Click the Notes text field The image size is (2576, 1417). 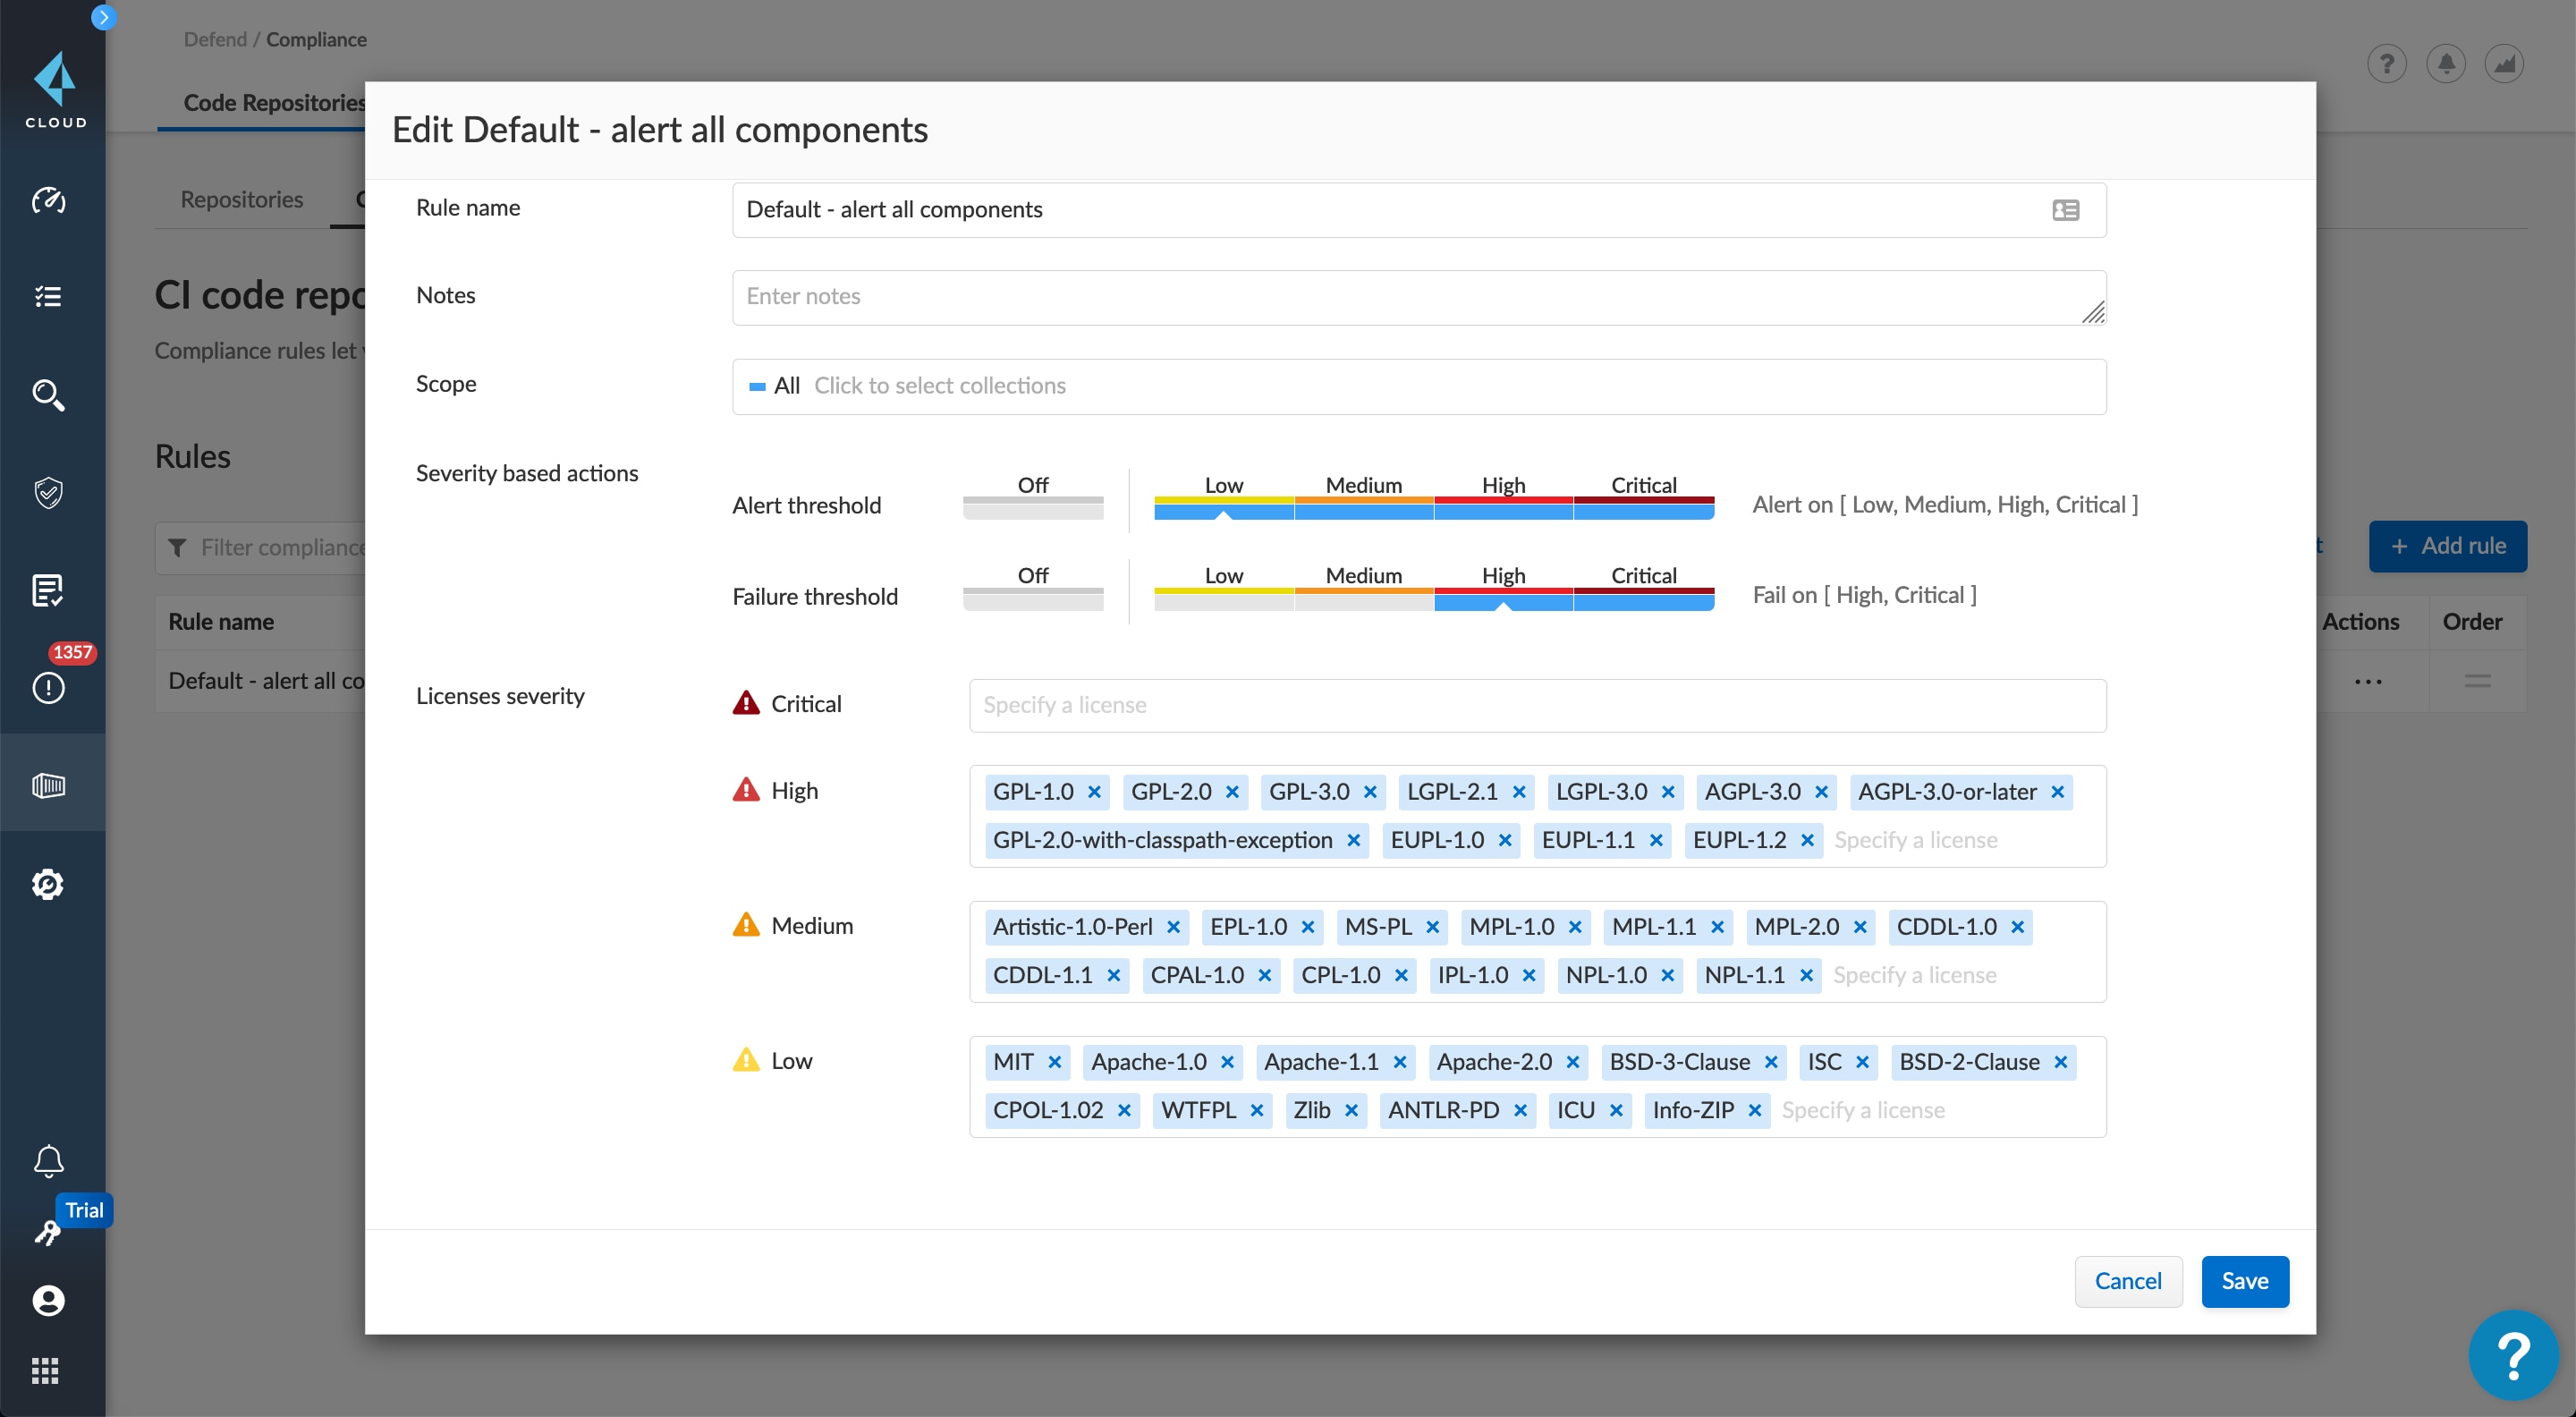coord(1418,297)
